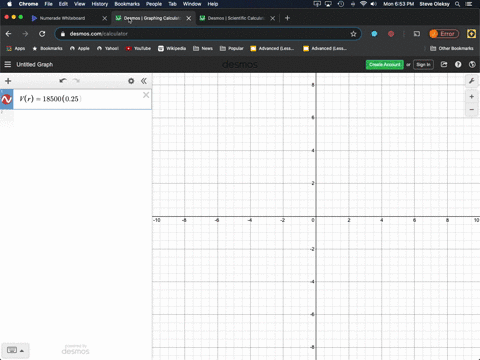Open the Apple menu
Viewport: 480px width, 360px height.
coord(9,4)
